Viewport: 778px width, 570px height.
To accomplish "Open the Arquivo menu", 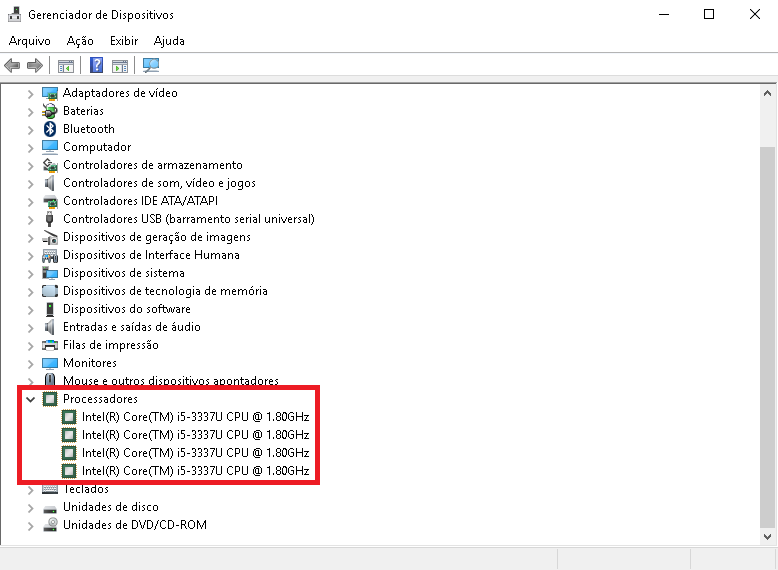I will pyautogui.click(x=30, y=41).
